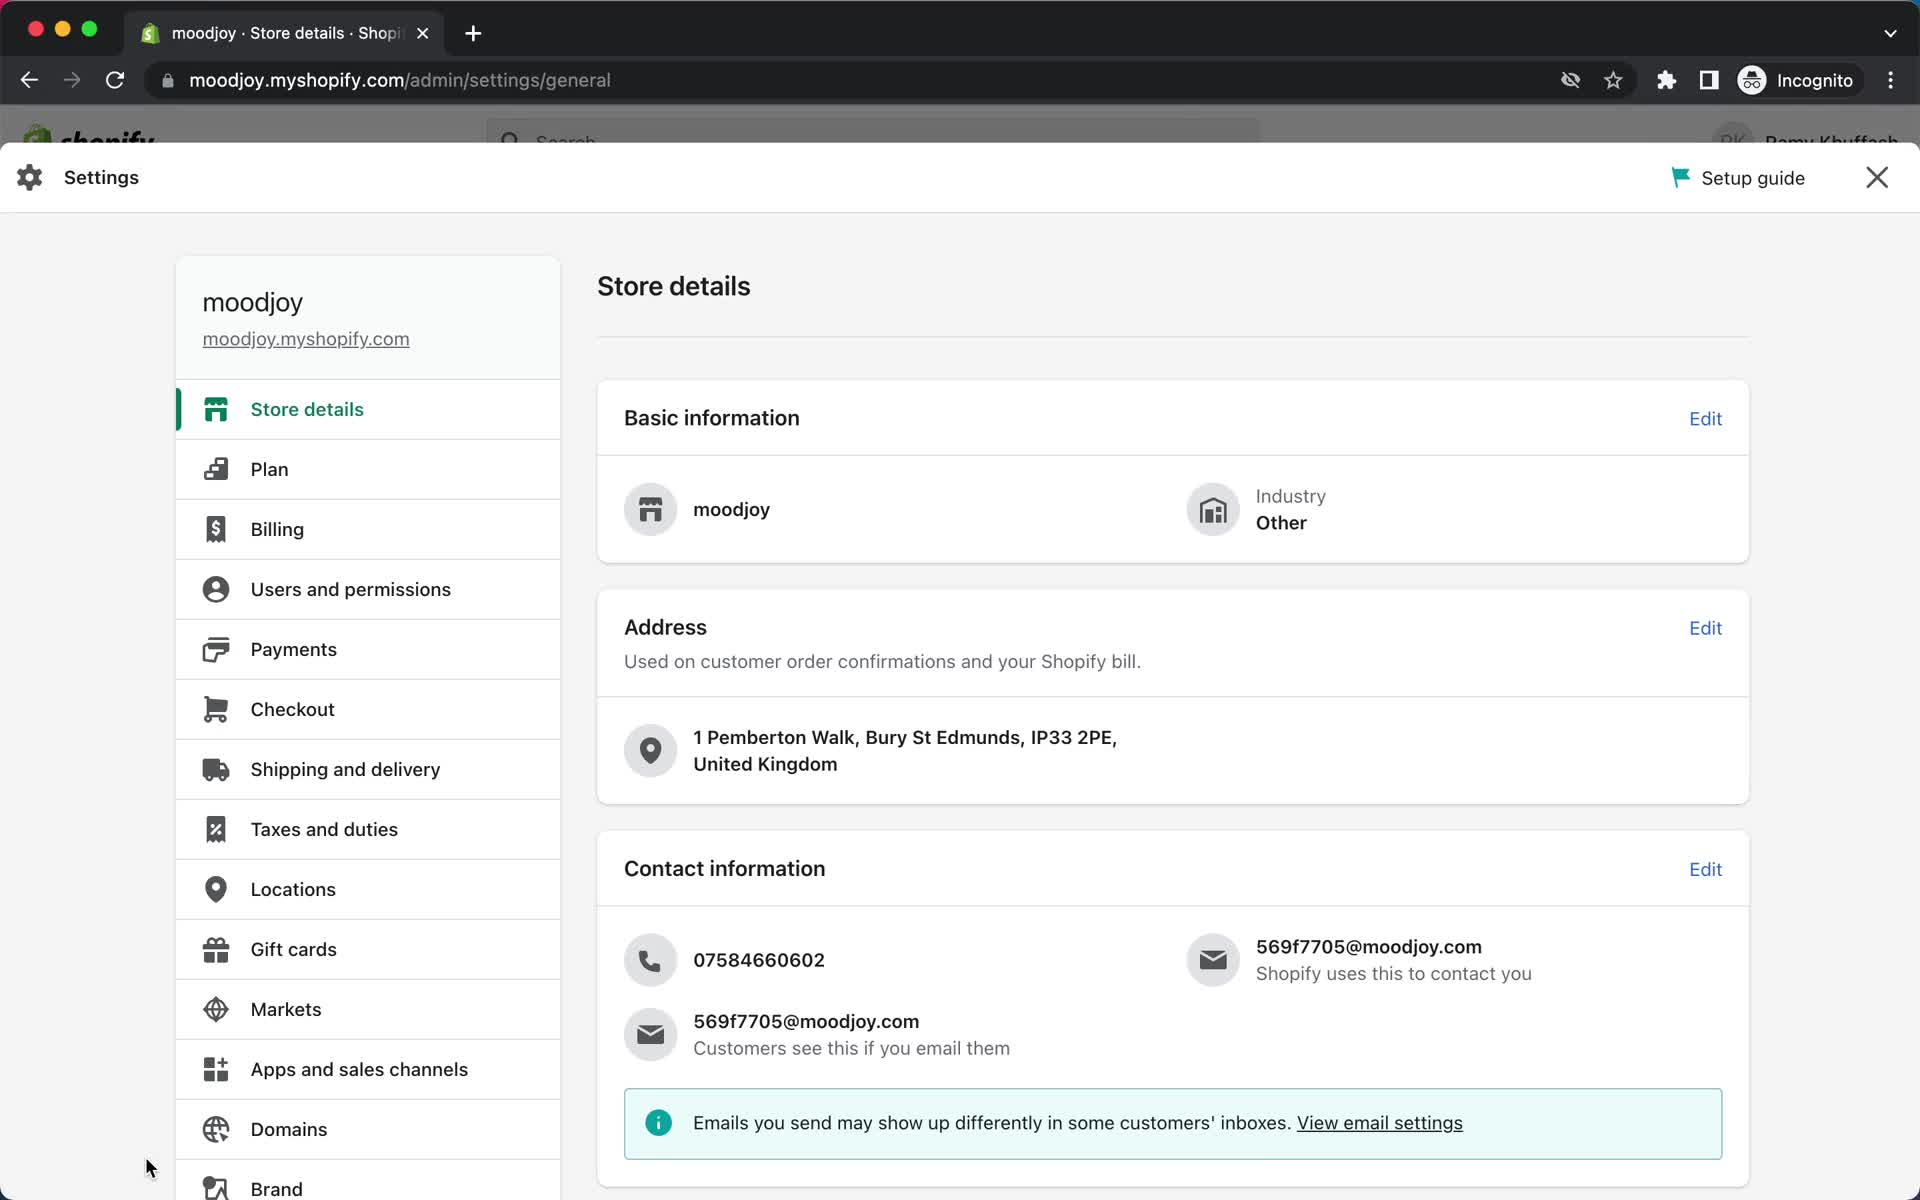Screen dimensions: 1920x1200
Task: Click the Apps and sales channels grid icon
Action: (x=216, y=1069)
